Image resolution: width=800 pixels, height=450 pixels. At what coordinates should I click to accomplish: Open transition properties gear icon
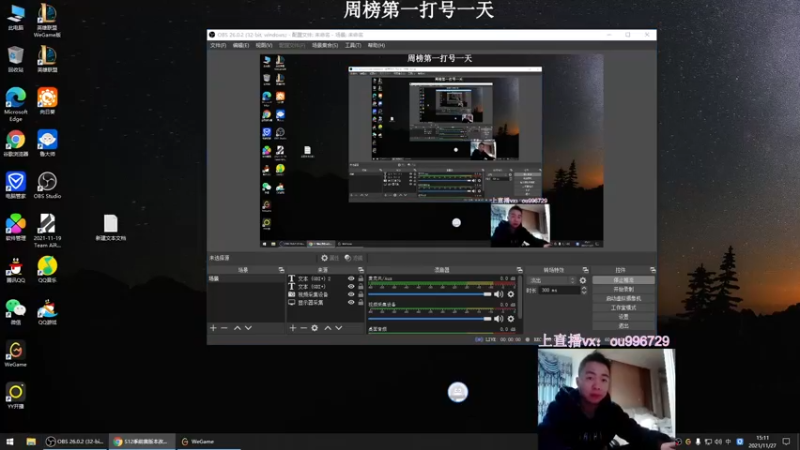coord(583,280)
